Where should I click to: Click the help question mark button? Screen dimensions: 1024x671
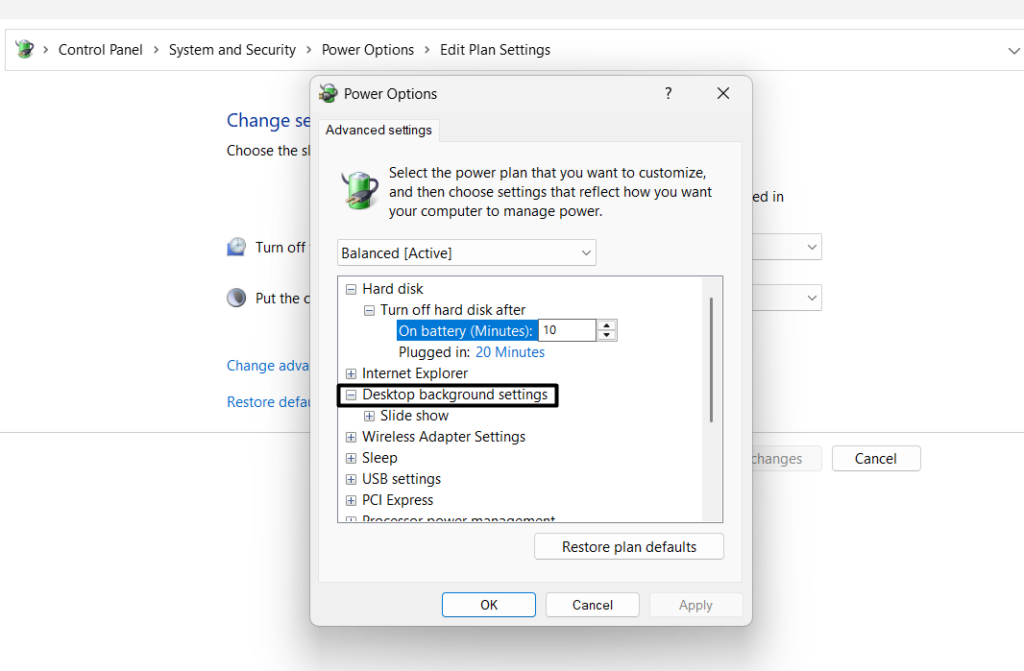[x=668, y=93]
